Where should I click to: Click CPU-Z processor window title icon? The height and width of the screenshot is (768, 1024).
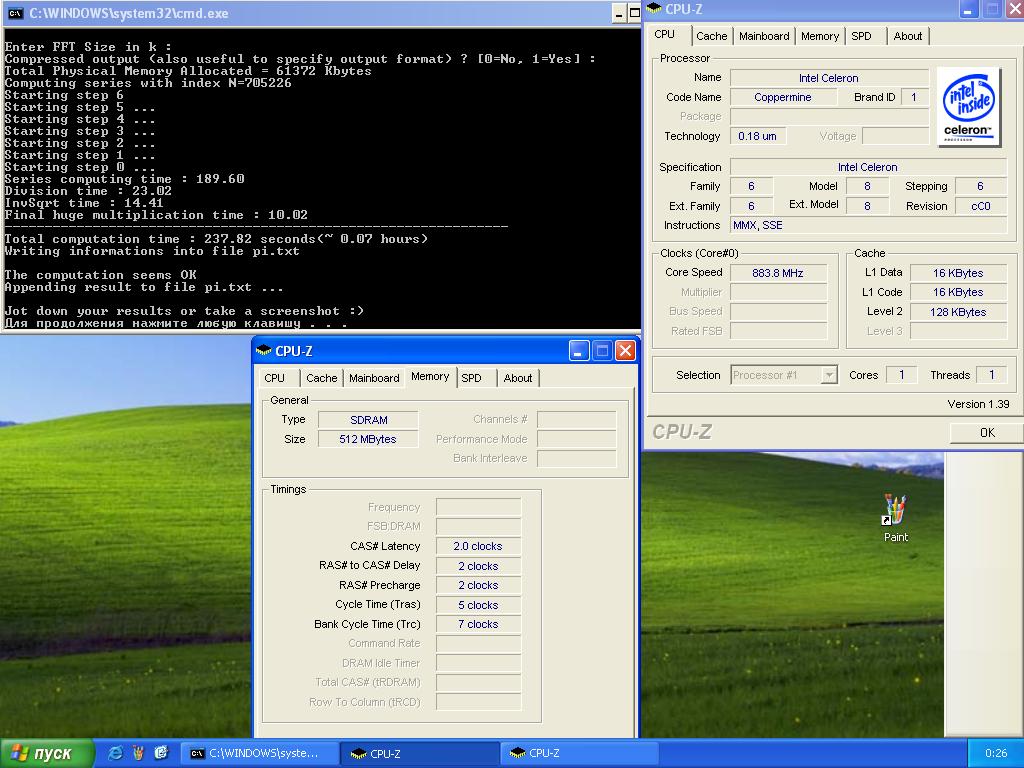click(654, 8)
